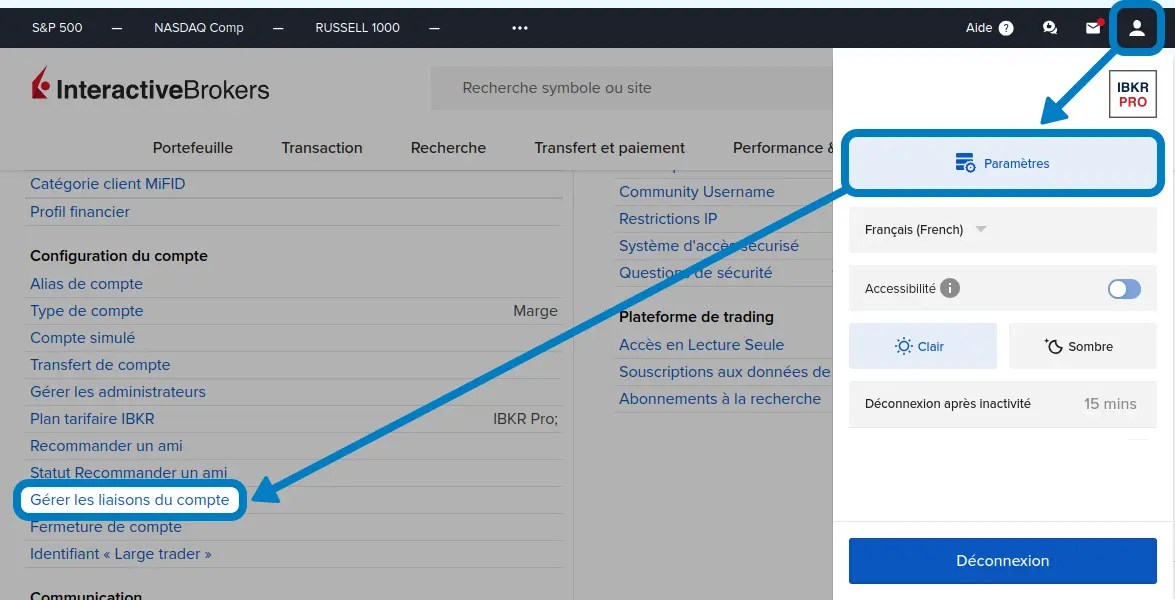
Task: Toggle the Accessibilité switch
Action: point(1124,289)
